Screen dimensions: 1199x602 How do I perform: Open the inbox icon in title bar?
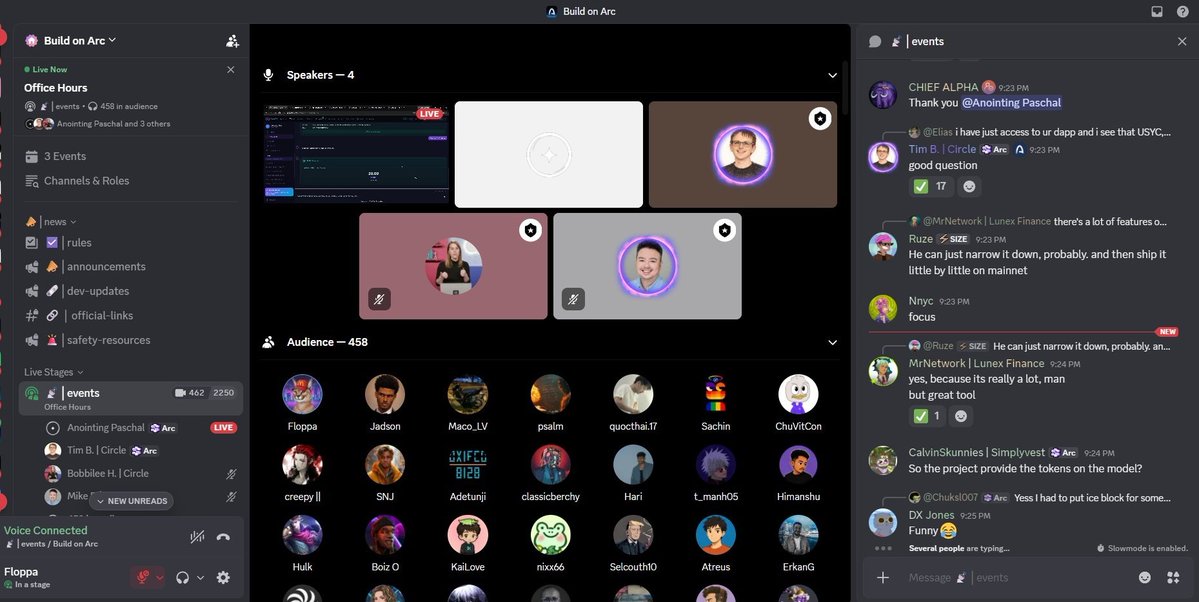tap(1157, 11)
